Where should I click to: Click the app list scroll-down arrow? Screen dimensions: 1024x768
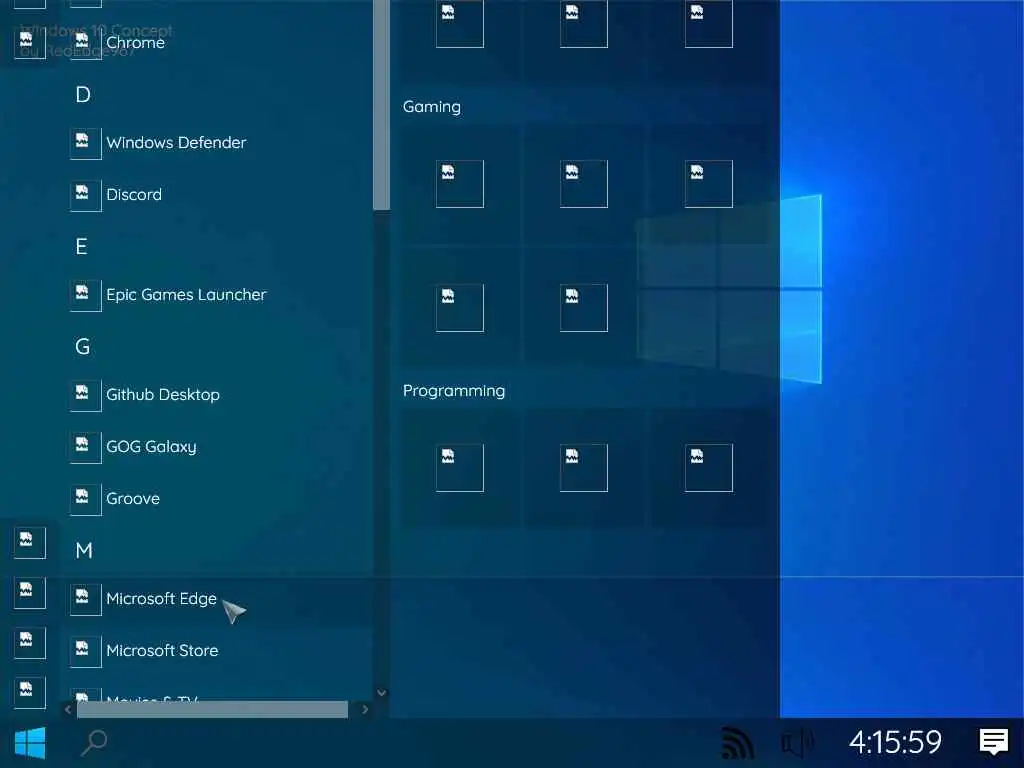pyautogui.click(x=382, y=693)
